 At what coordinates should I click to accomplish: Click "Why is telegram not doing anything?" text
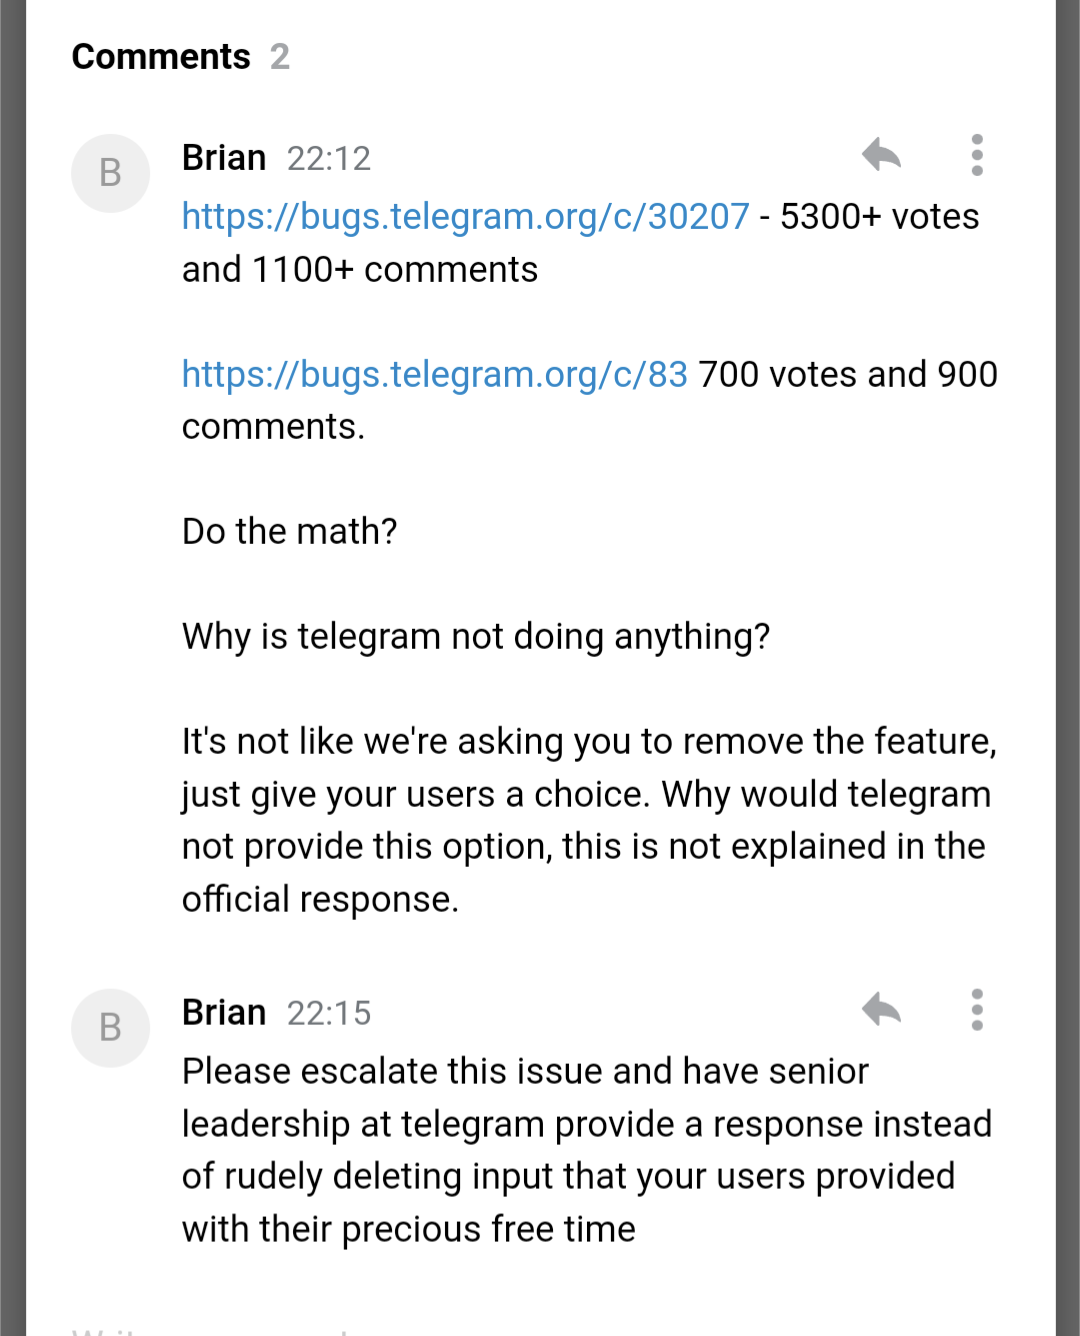tap(475, 637)
